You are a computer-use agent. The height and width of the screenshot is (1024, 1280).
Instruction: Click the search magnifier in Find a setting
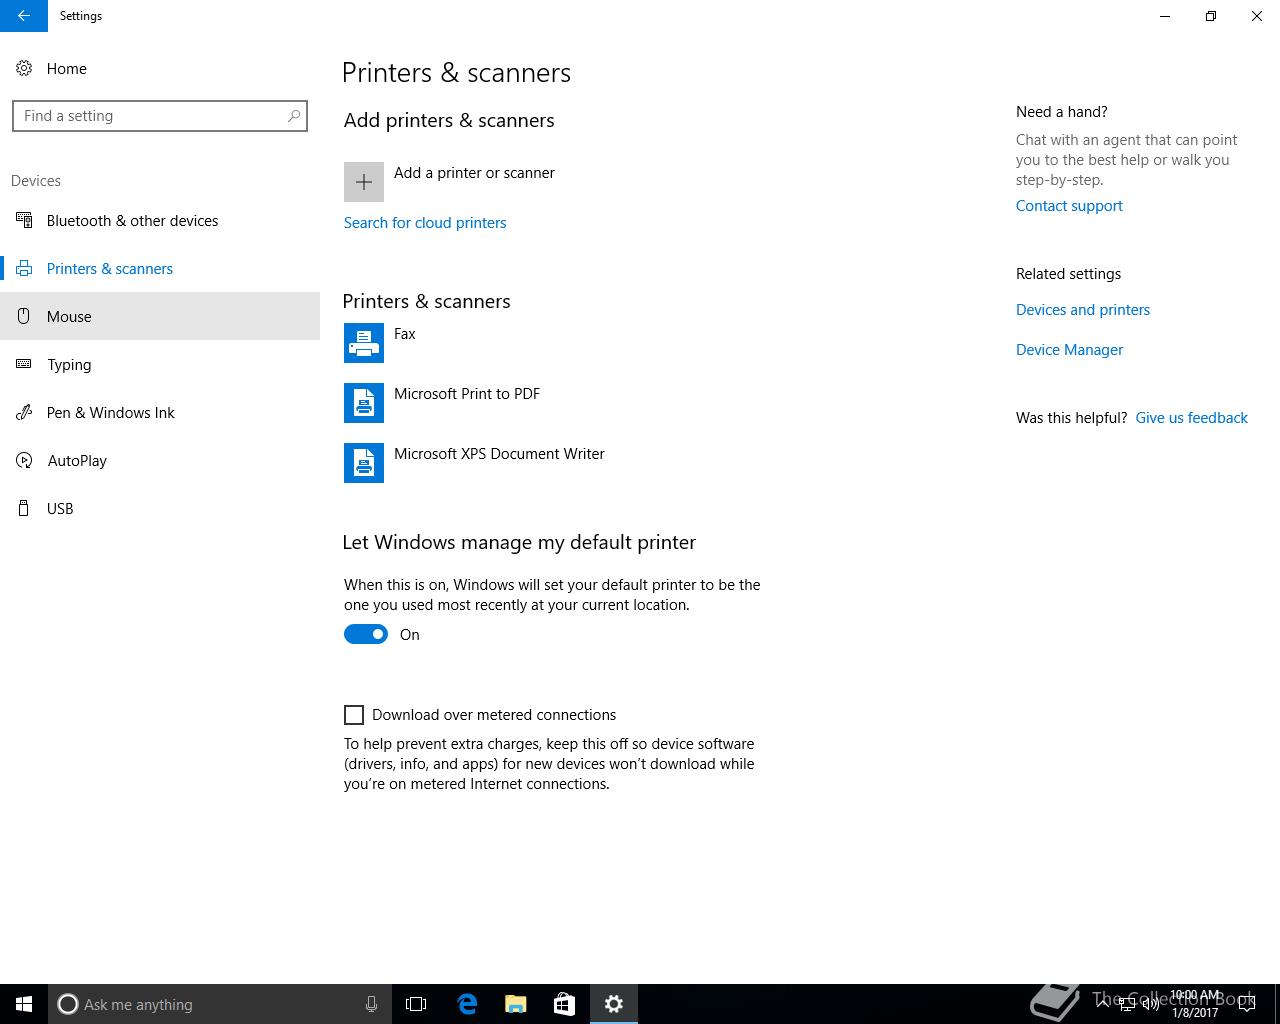point(294,116)
